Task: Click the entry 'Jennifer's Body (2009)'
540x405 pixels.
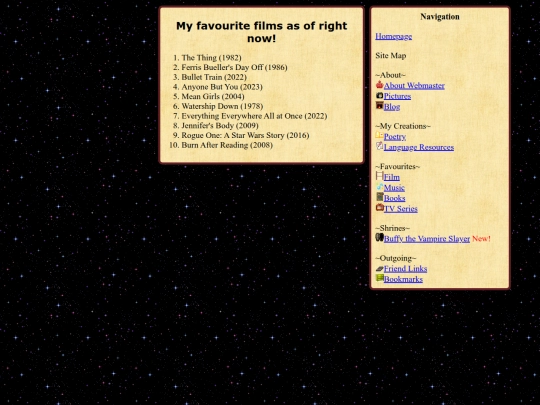Action: click(220, 125)
